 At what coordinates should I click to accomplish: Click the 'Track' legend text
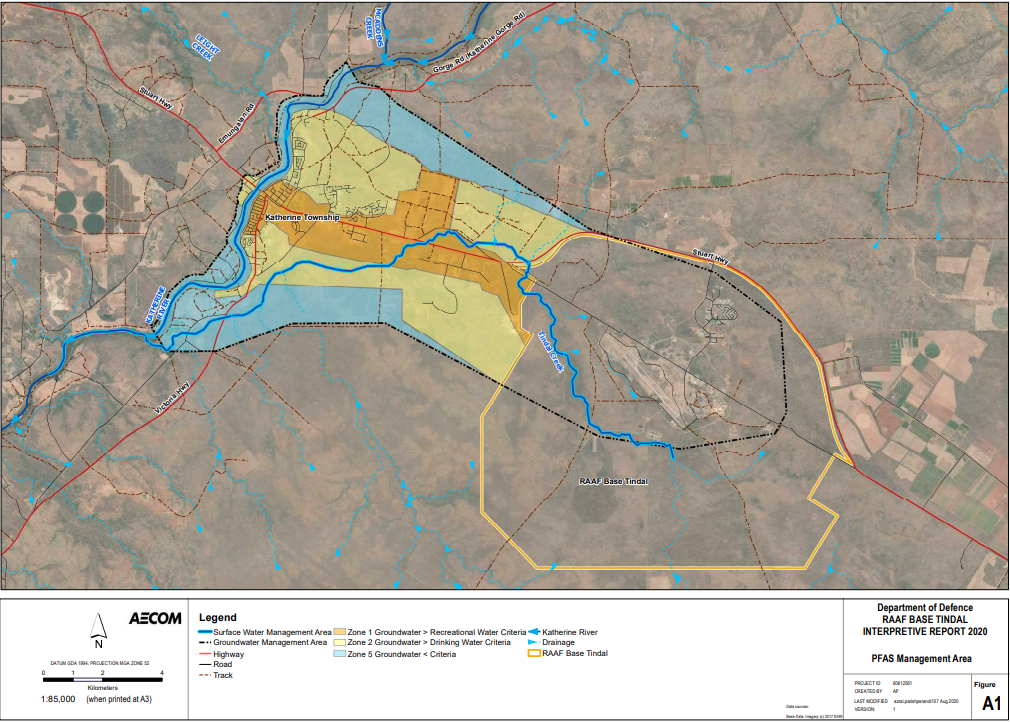pyautogui.click(x=223, y=676)
